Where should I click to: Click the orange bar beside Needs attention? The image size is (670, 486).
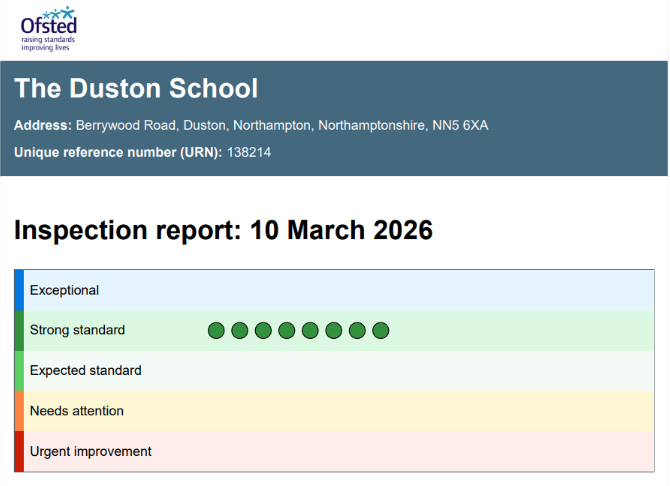tap(19, 411)
